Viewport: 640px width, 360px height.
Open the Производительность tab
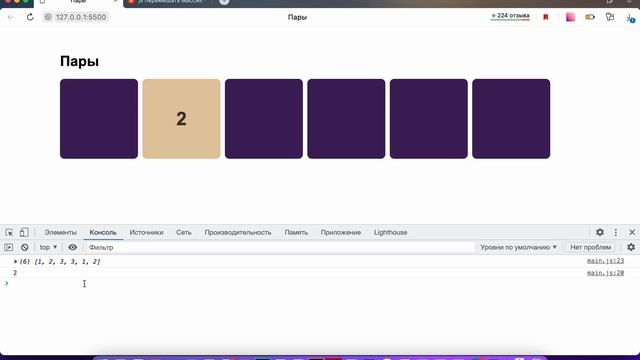(238, 232)
